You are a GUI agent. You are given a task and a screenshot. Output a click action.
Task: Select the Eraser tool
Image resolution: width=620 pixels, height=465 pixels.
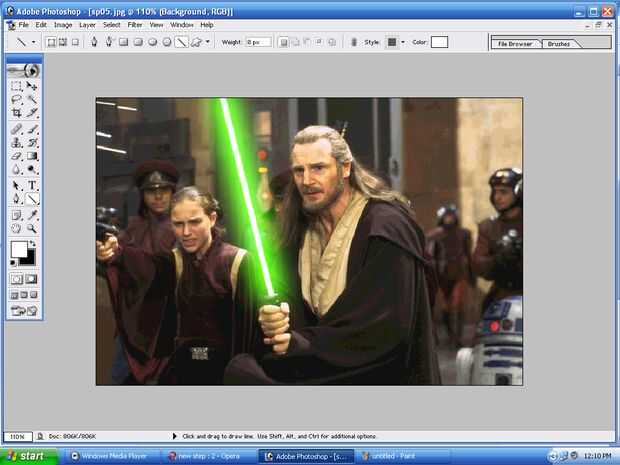tap(16, 156)
